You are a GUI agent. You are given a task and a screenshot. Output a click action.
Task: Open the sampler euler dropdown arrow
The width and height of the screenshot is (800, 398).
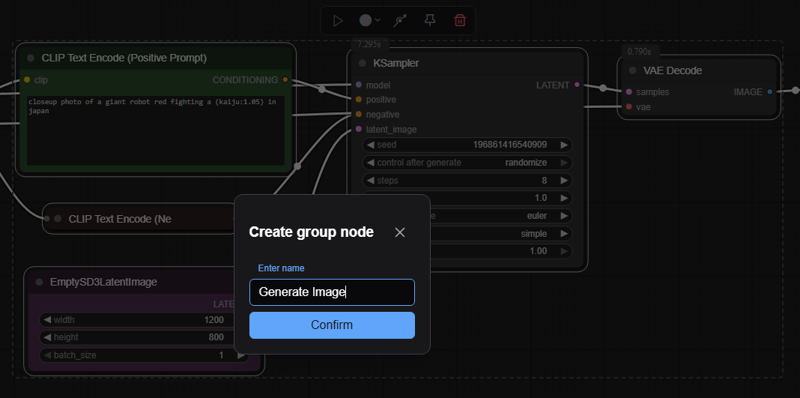(564, 216)
